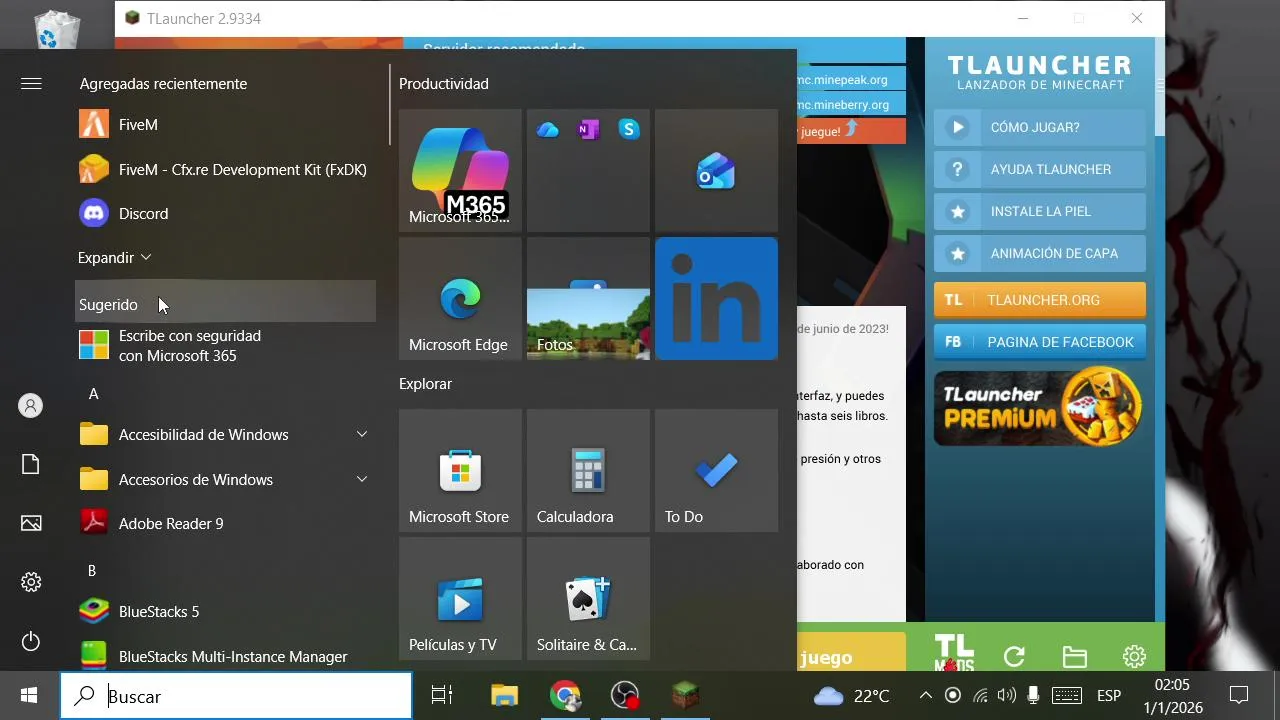Open the OneDrive icon in tile folder
1280x720 pixels.
point(548,129)
